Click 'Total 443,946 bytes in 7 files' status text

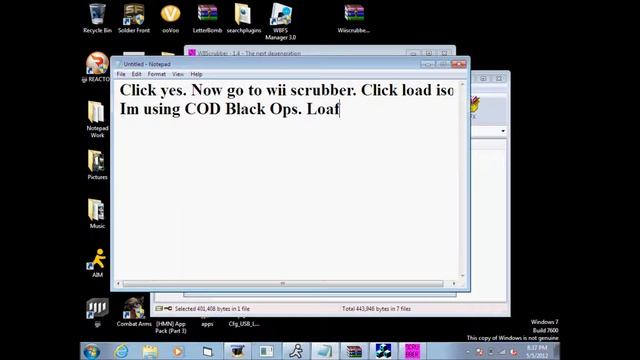click(x=376, y=309)
